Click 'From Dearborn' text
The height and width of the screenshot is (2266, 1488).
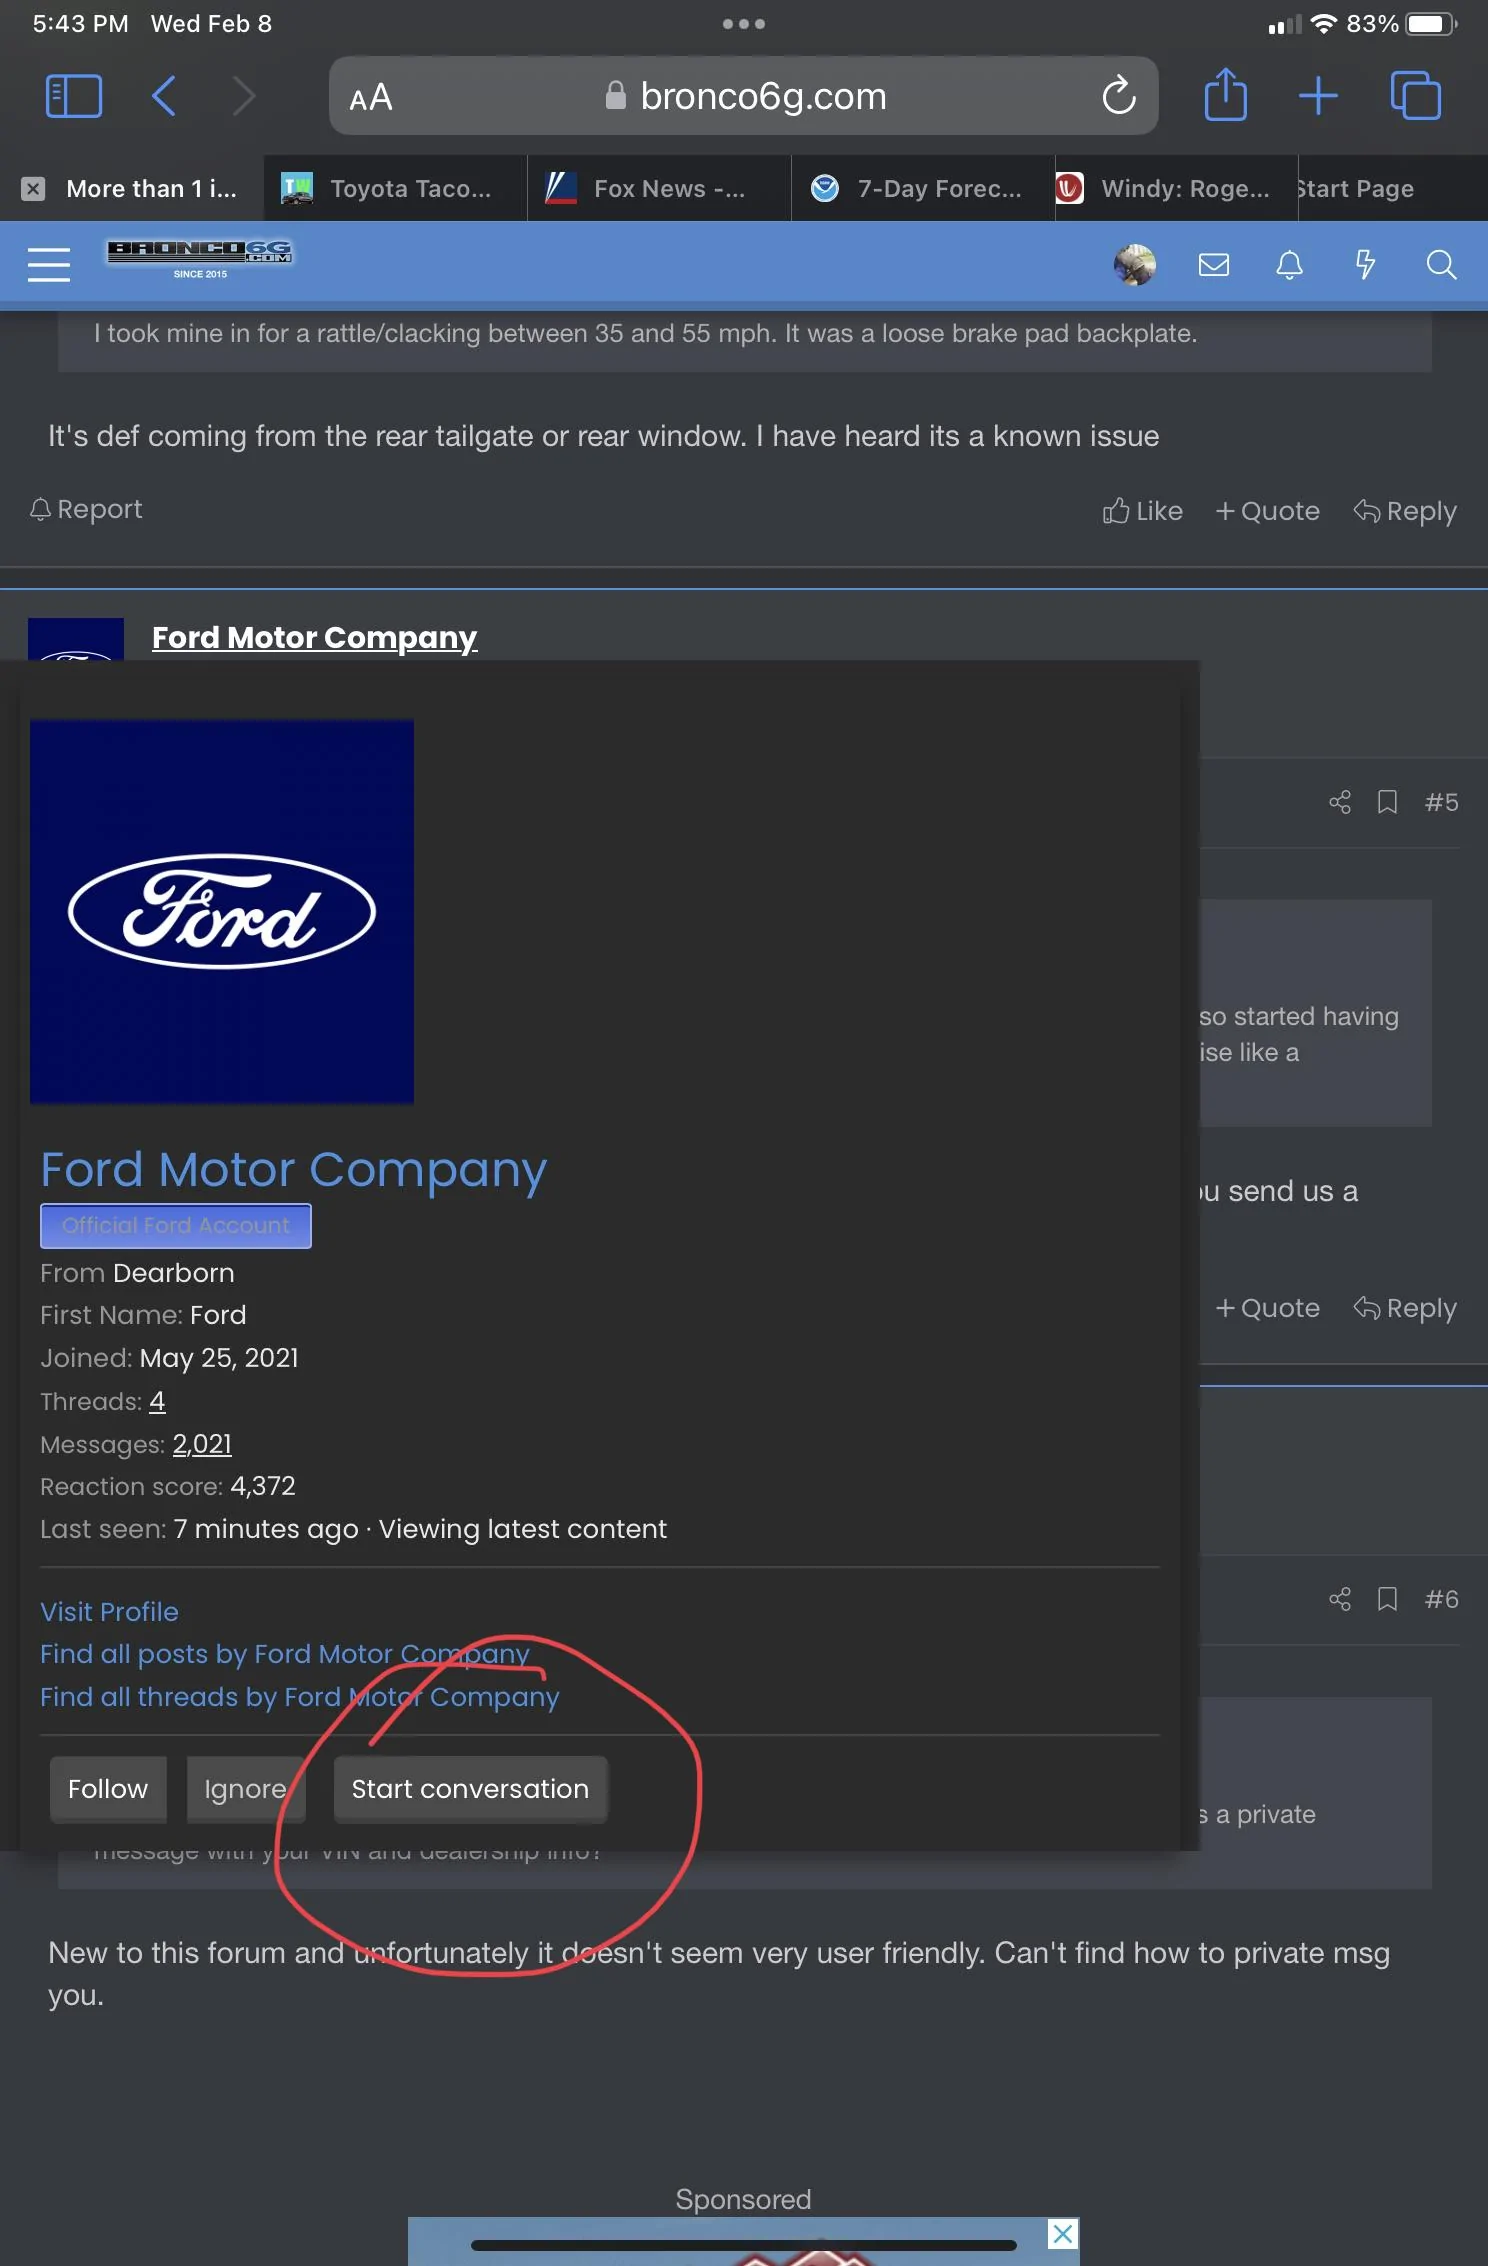pos(137,1273)
